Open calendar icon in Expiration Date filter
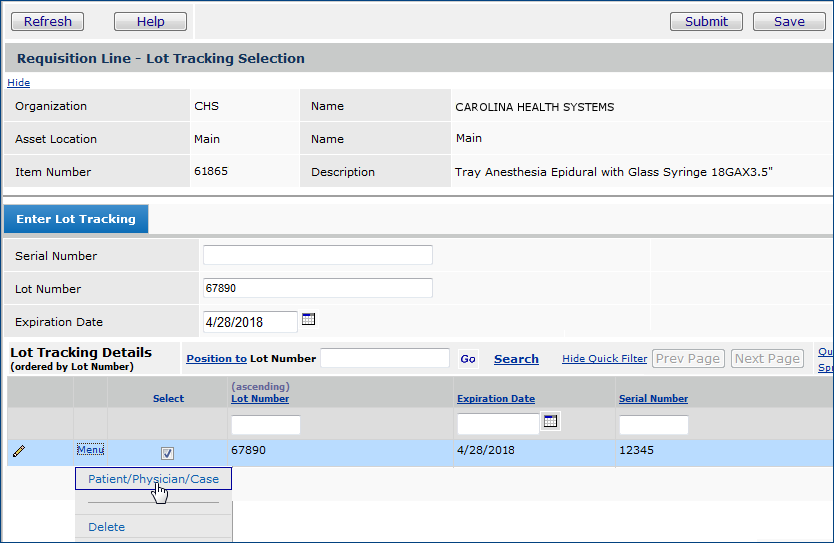This screenshot has width=834, height=543. [x=550, y=422]
